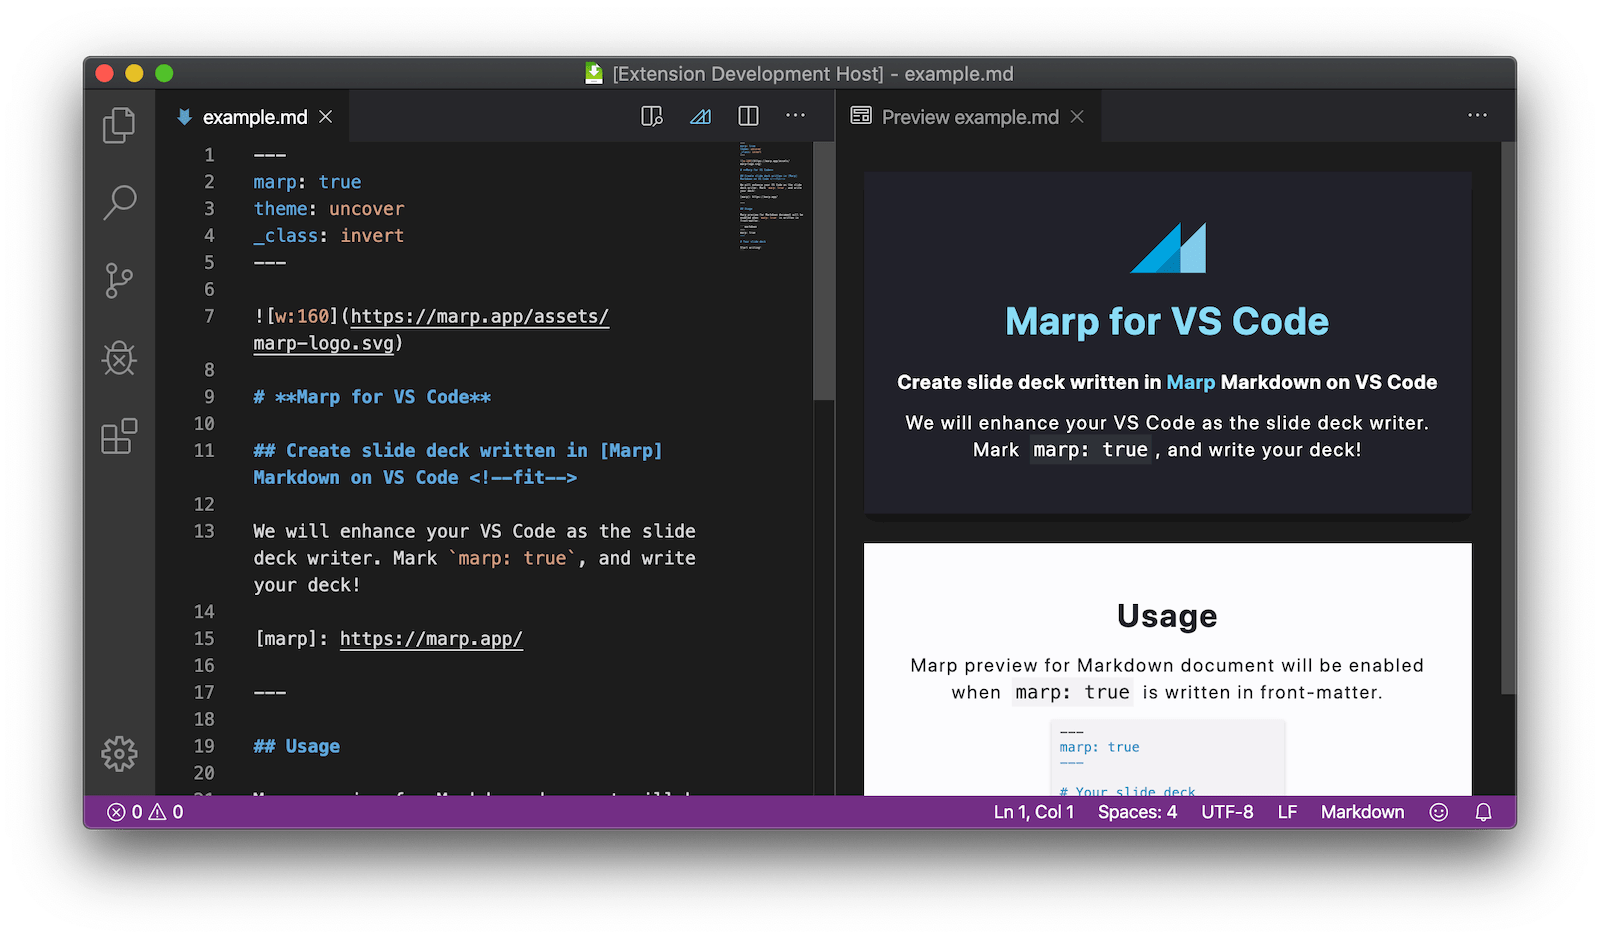Change language mode by clicking Markdown
Image resolution: width=1600 pixels, height=939 pixels.
click(x=1362, y=812)
